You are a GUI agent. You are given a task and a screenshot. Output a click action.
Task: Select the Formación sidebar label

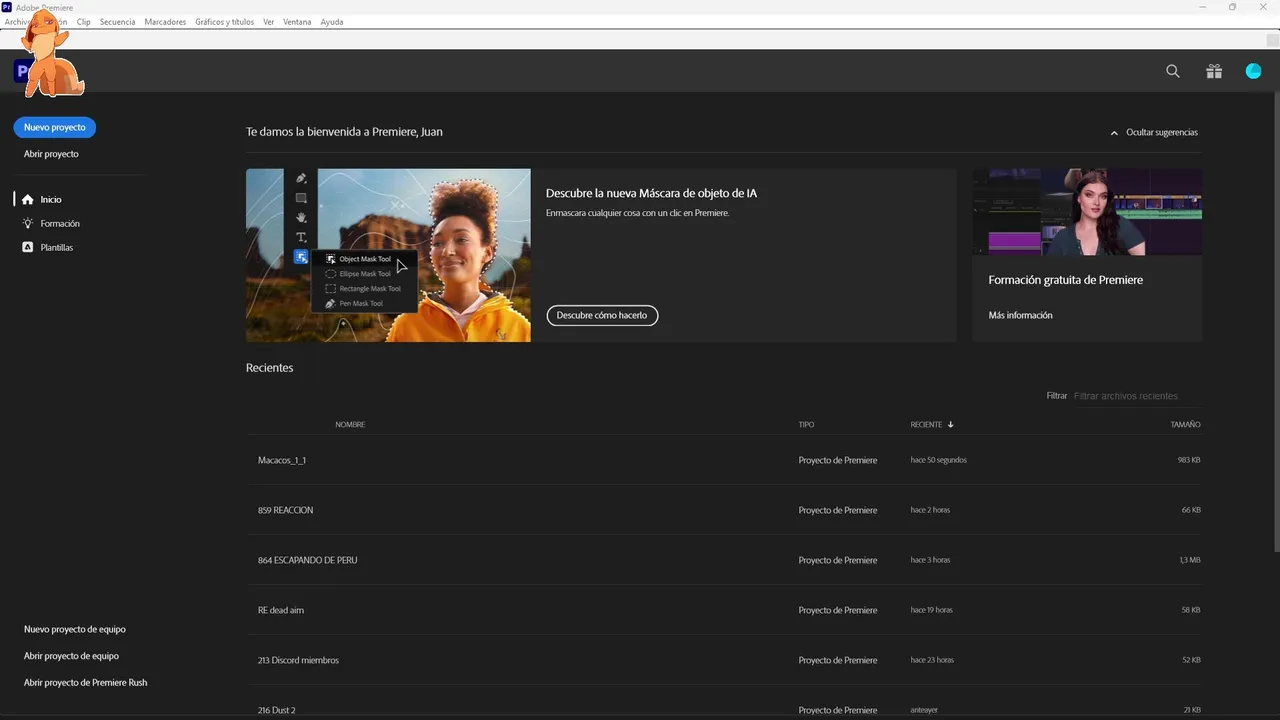[x=60, y=223]
